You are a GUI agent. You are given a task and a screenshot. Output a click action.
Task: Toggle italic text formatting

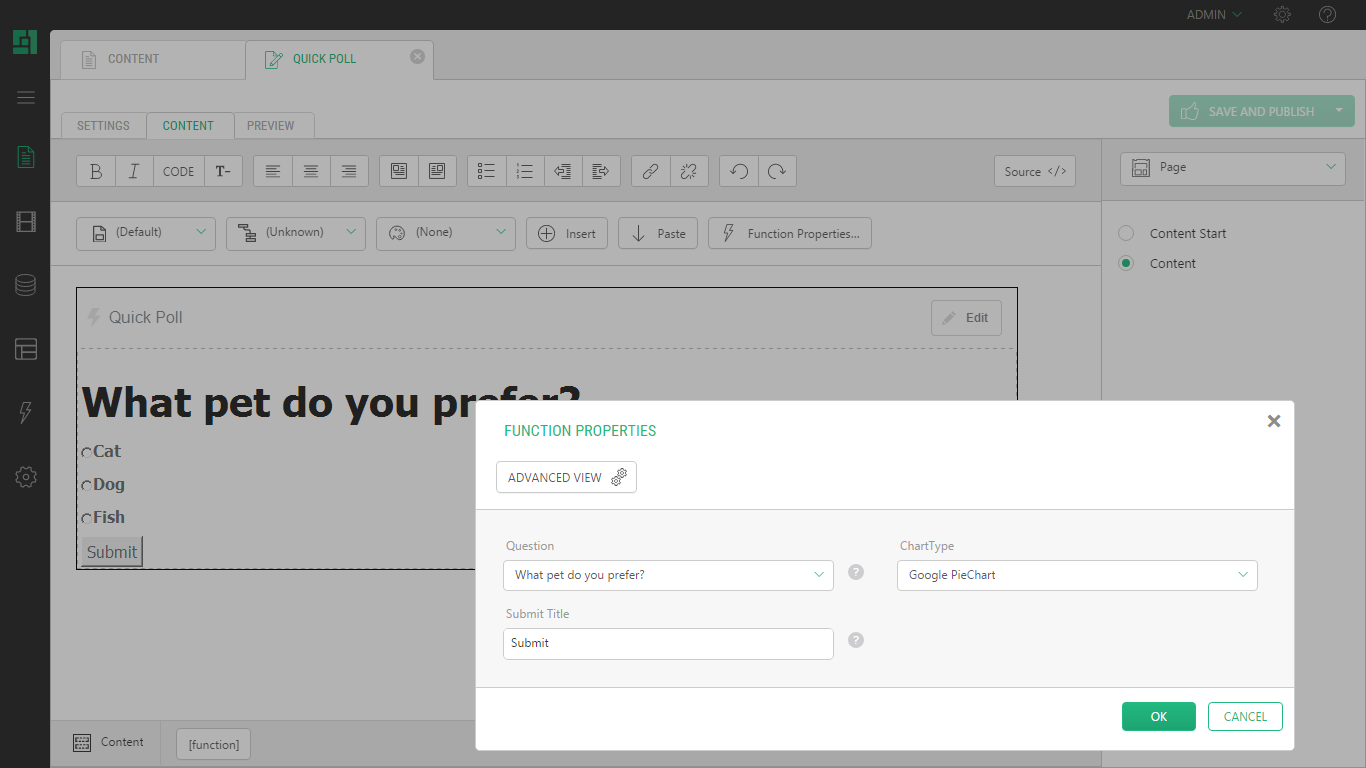click(134, 171)
